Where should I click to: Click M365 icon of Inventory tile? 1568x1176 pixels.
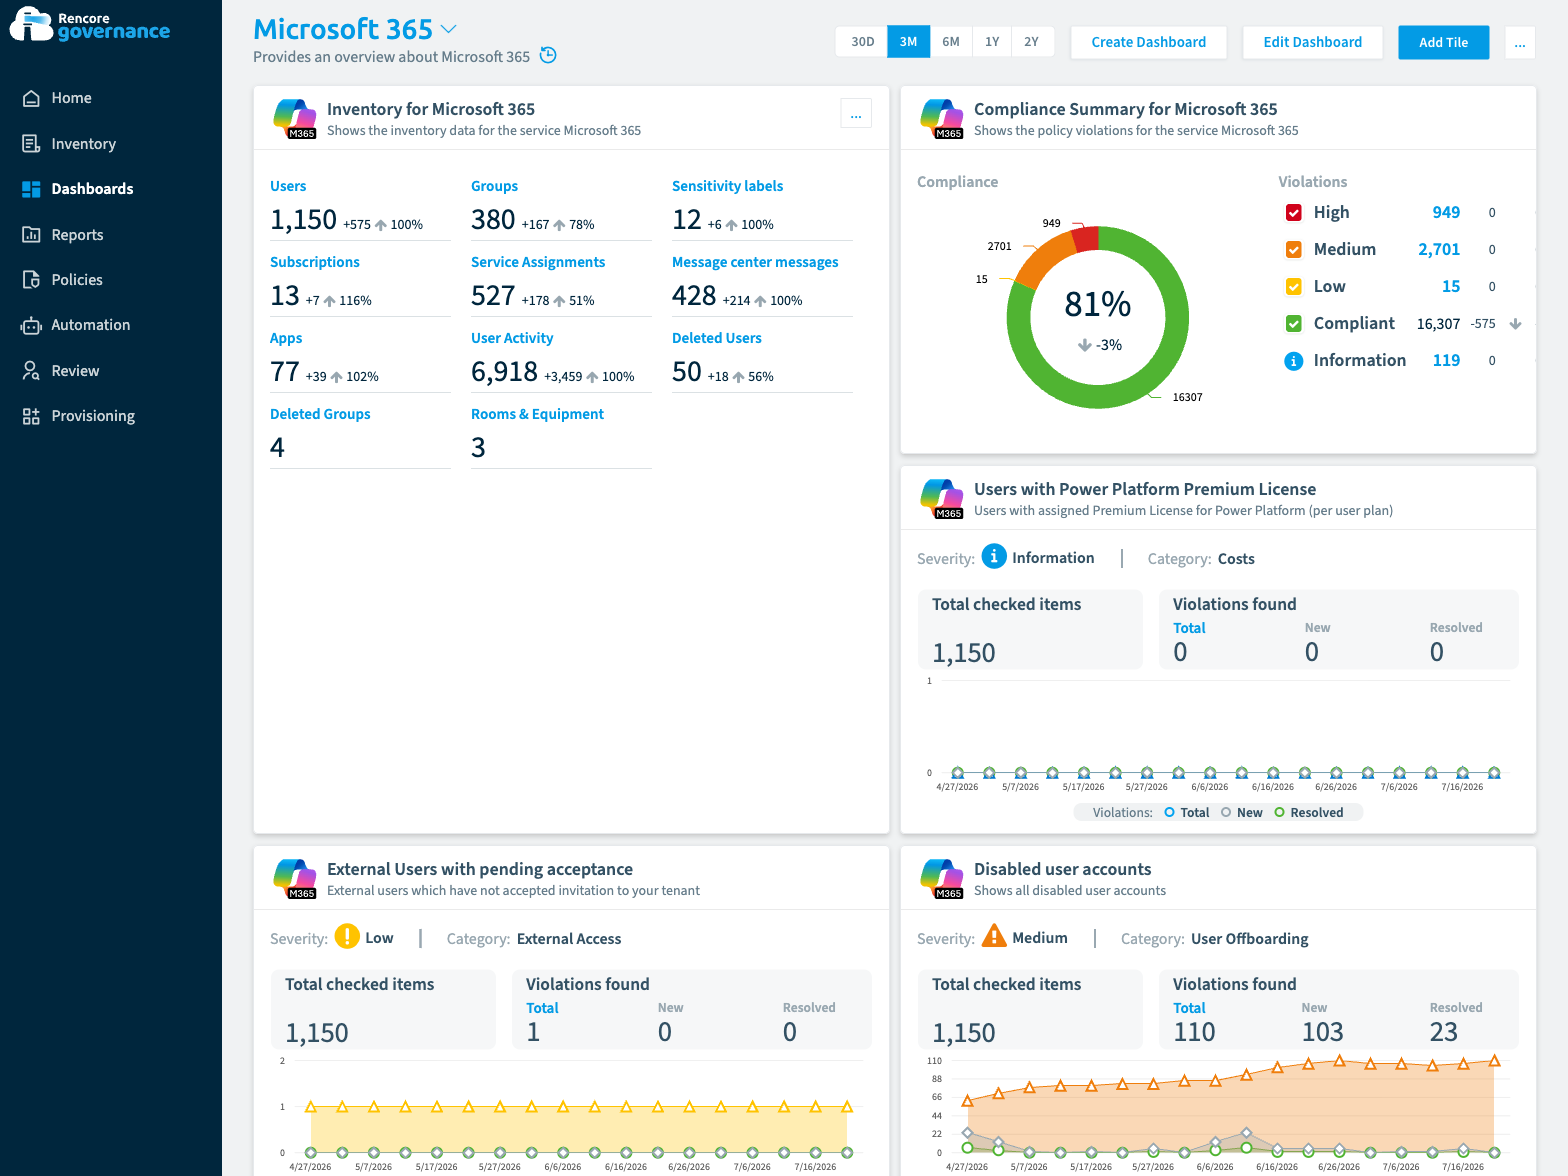tap(295, 119)
